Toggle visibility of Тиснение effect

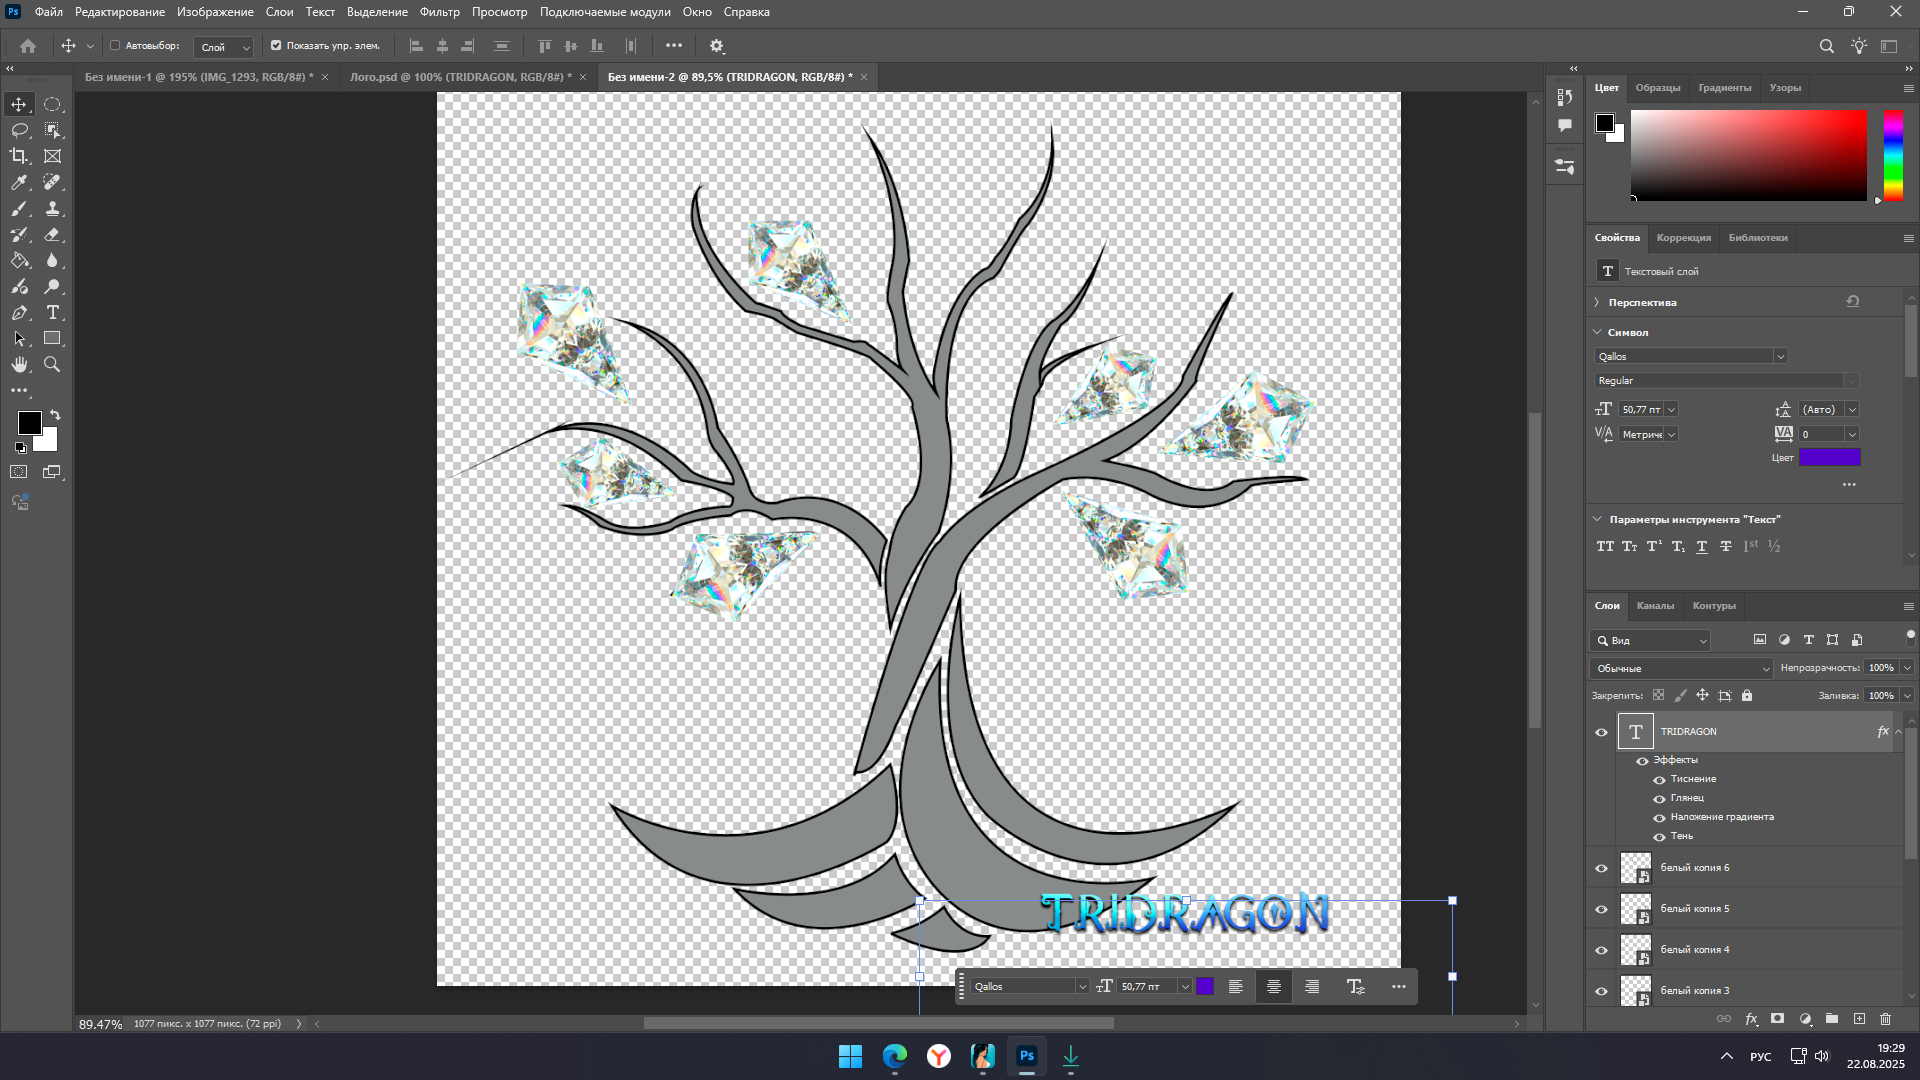(1659, 780)
